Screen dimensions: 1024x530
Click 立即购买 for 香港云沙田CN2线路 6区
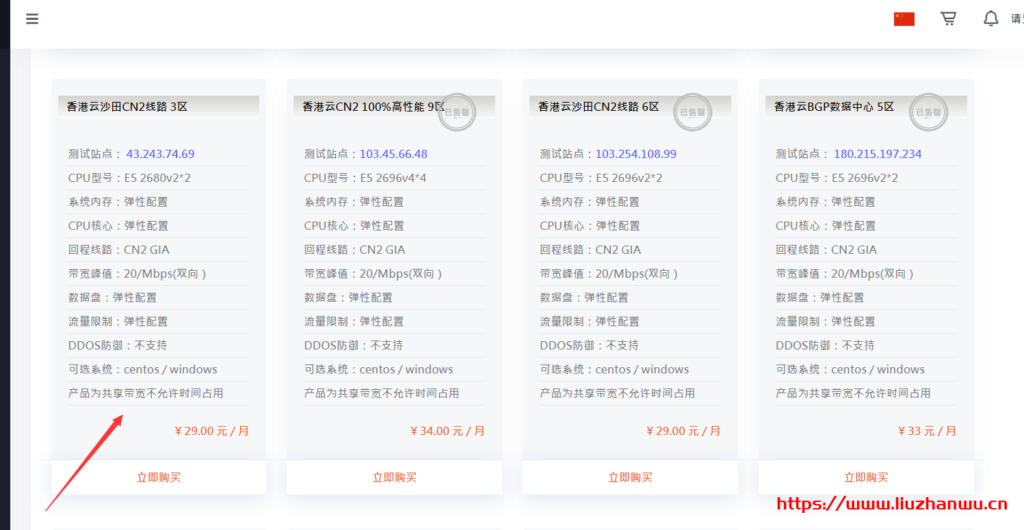point(630,477)
